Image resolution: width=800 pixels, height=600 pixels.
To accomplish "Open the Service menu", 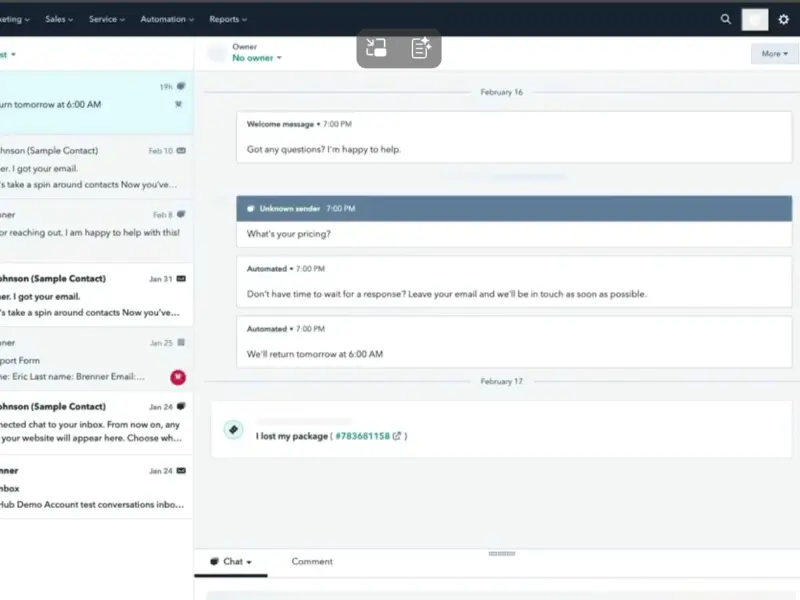I will (x=106, y=19).
